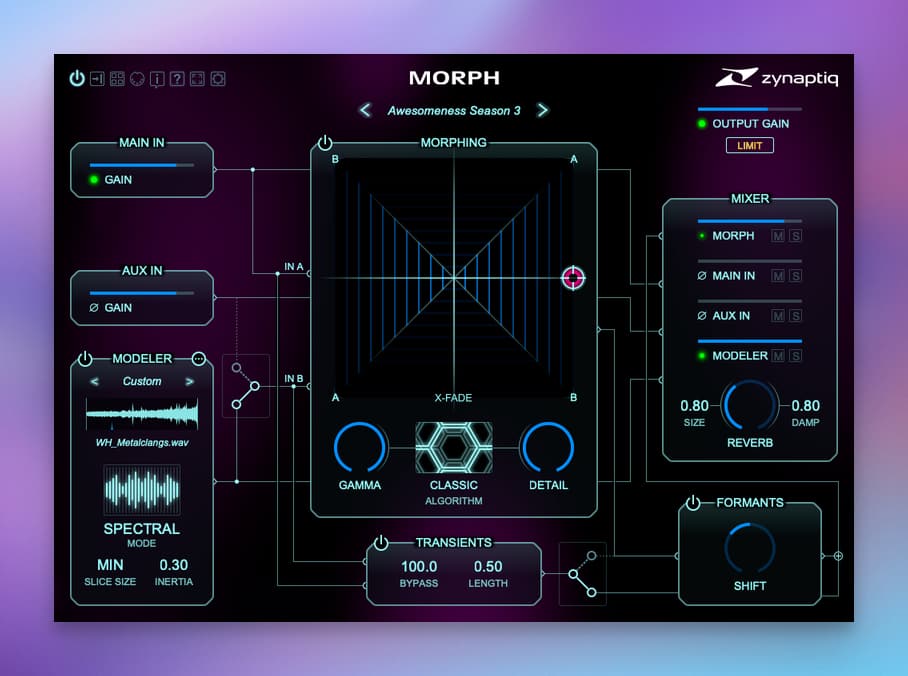This screenshot has height=676, width=908.
Task: Open the settings gear icon in toolbar
Action: coord(218,79)
